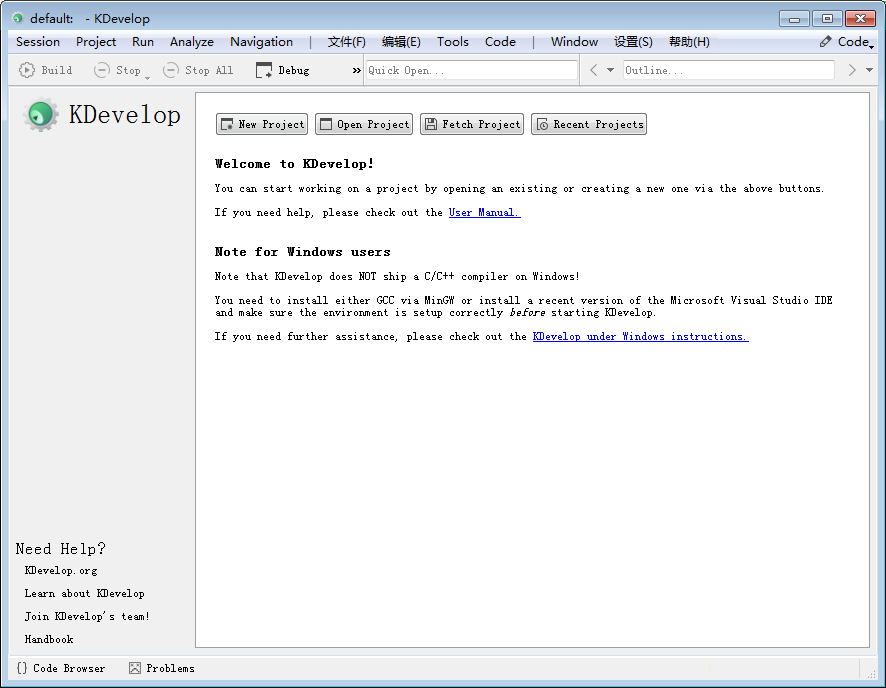Image resolution: width=886 pixels, height=688 pixels.
Task: Open the 设置(S) menu
Action: tap(633, 42)
